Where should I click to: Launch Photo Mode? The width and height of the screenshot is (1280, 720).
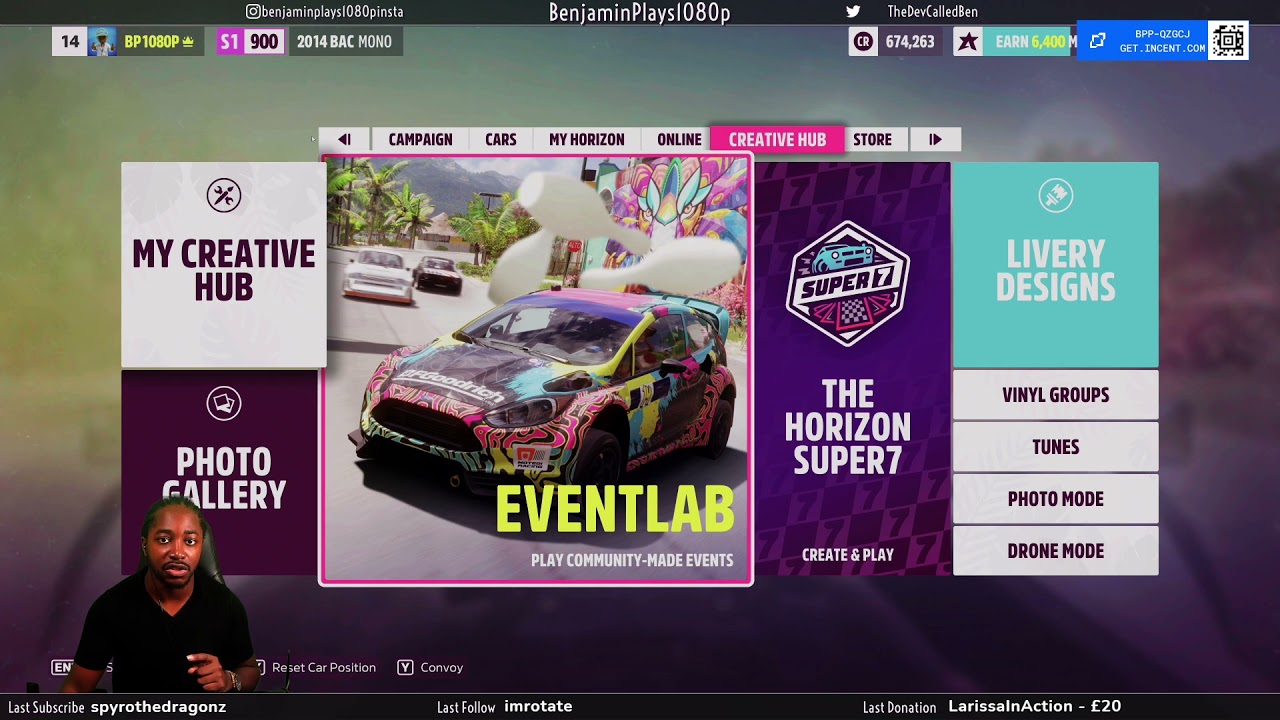(x=1055, y=499)
